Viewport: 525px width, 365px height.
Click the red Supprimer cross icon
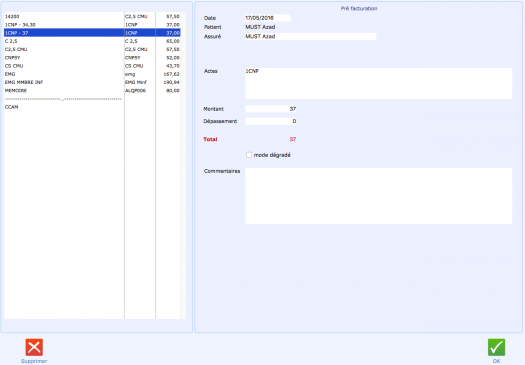(x=34, y=347)
